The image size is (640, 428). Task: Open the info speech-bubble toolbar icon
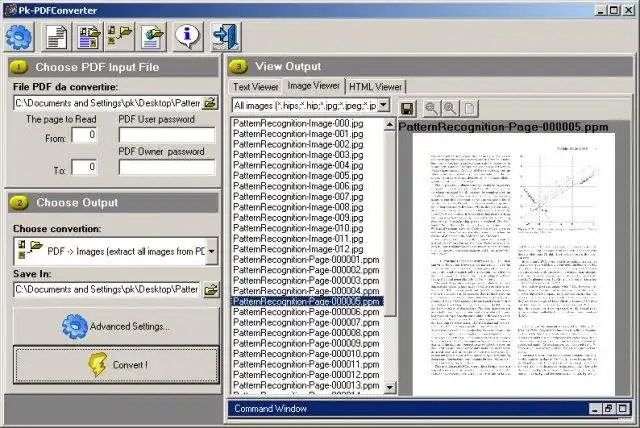pyautogui.click(x=188, y=37)
